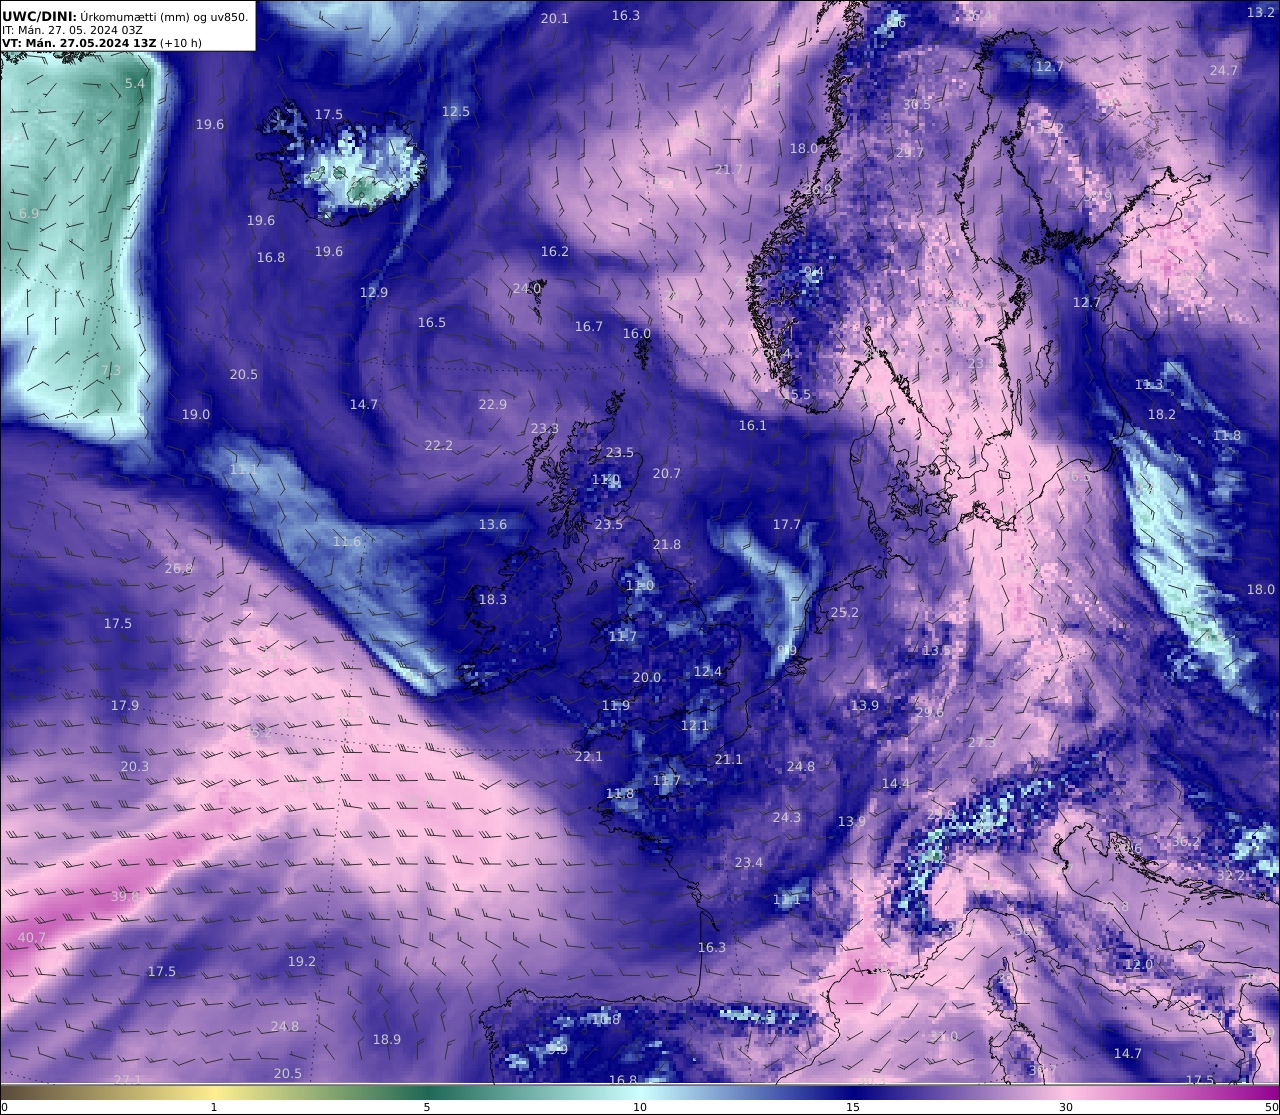Viewport: 1280px width, 1115px height.
Task: Click the 18.9 value north of Spain
Action: [x=387, y=1040]
